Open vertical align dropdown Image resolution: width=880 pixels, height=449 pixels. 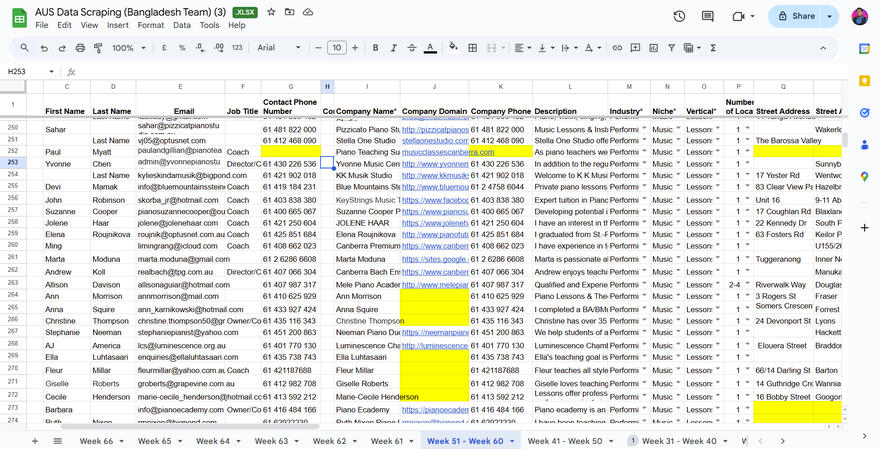click(x=546, y=48)
